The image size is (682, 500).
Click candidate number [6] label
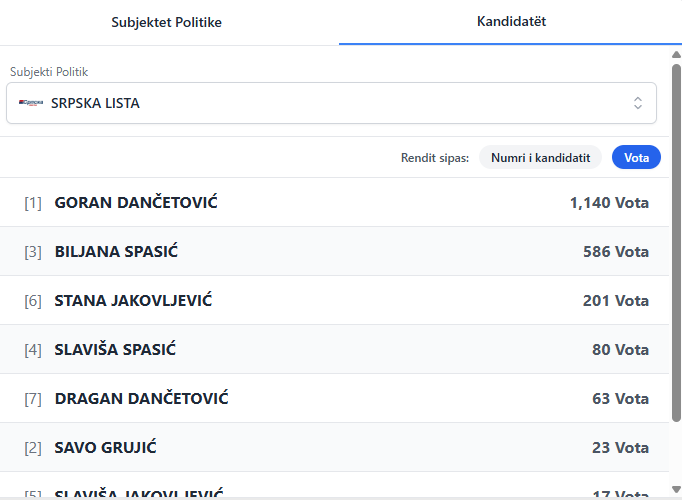point(33,301)
